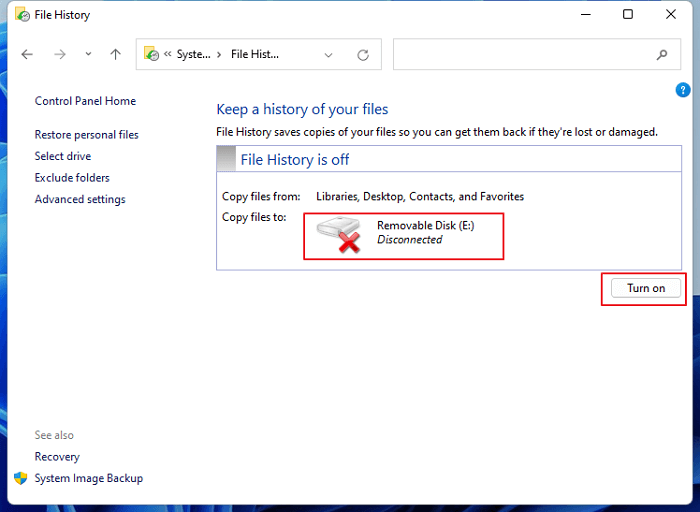
Task: Click the Removable Disk drive icon
Action: click(x=338, y=236)
